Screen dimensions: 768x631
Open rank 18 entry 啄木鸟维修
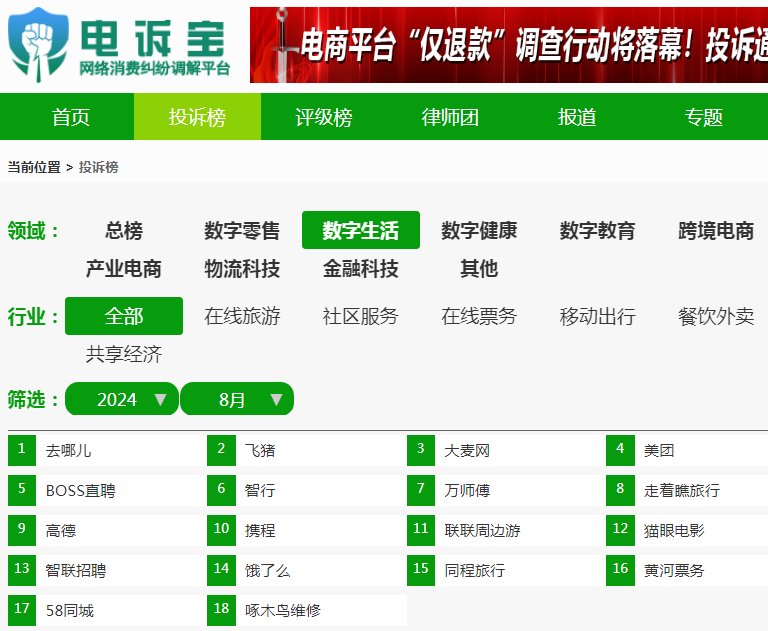coord(307,610)
